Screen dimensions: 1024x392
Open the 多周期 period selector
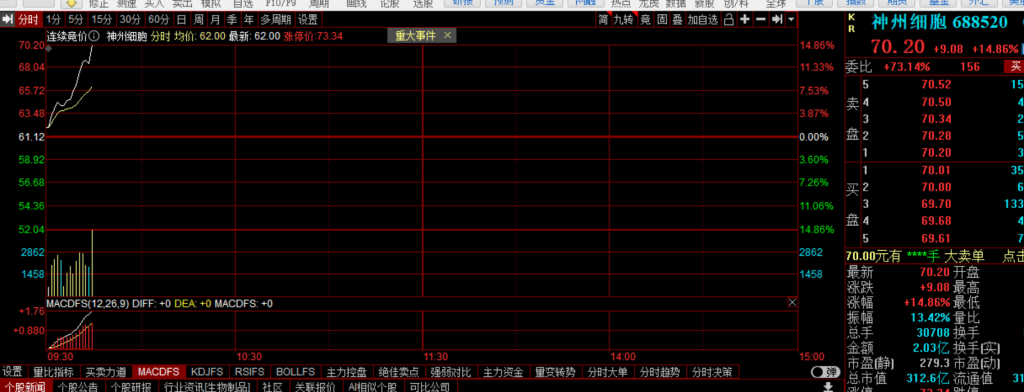276,20
